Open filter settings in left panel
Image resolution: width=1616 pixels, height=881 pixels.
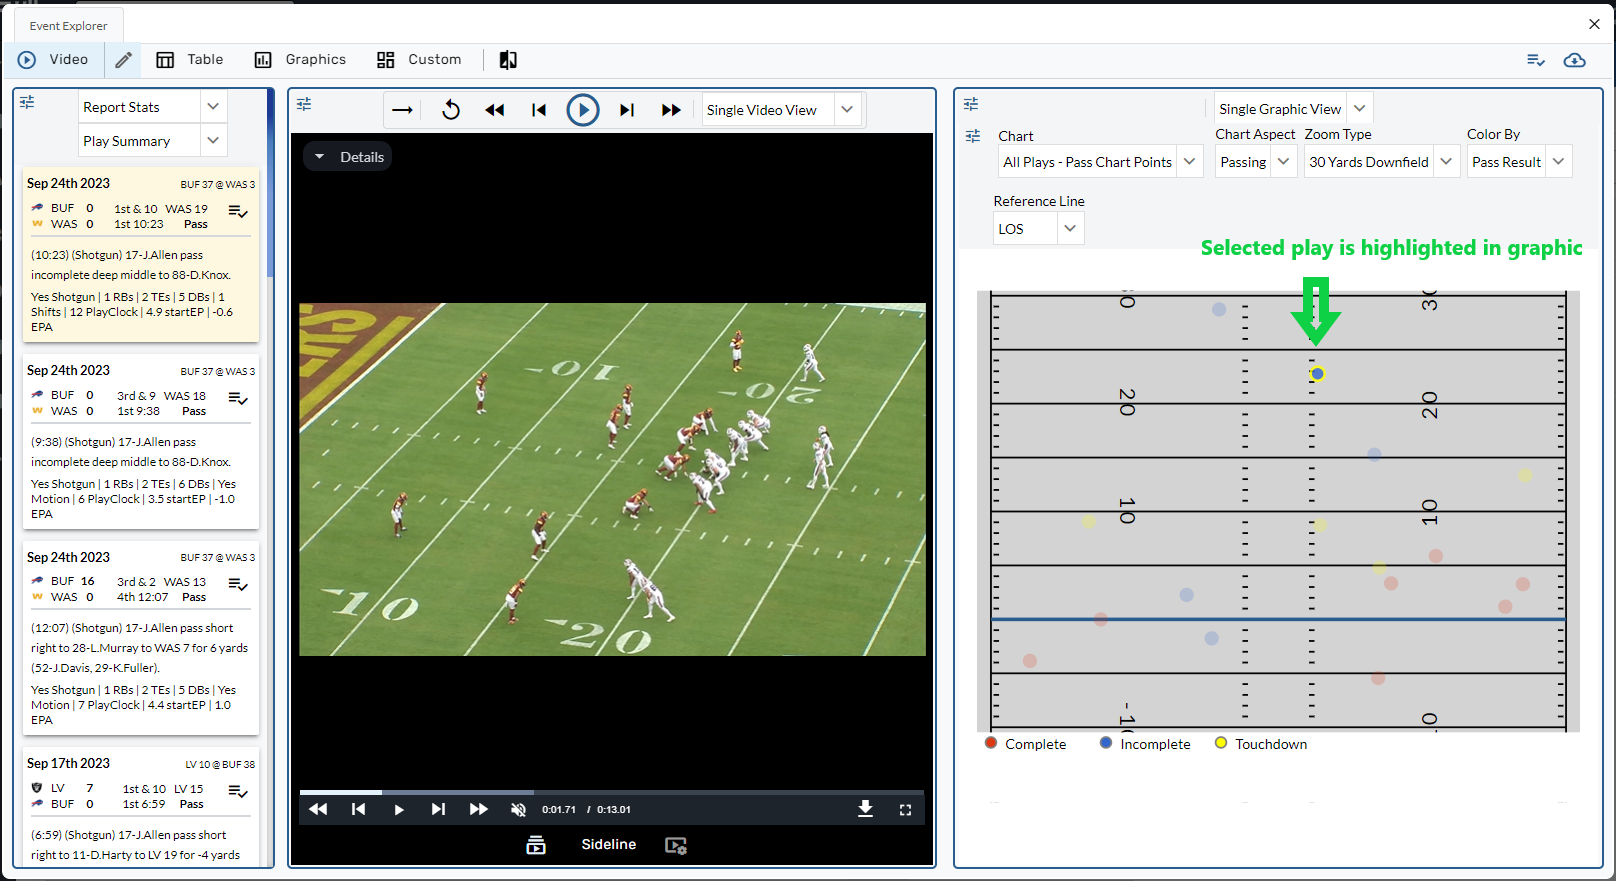[x=27, y=102]
